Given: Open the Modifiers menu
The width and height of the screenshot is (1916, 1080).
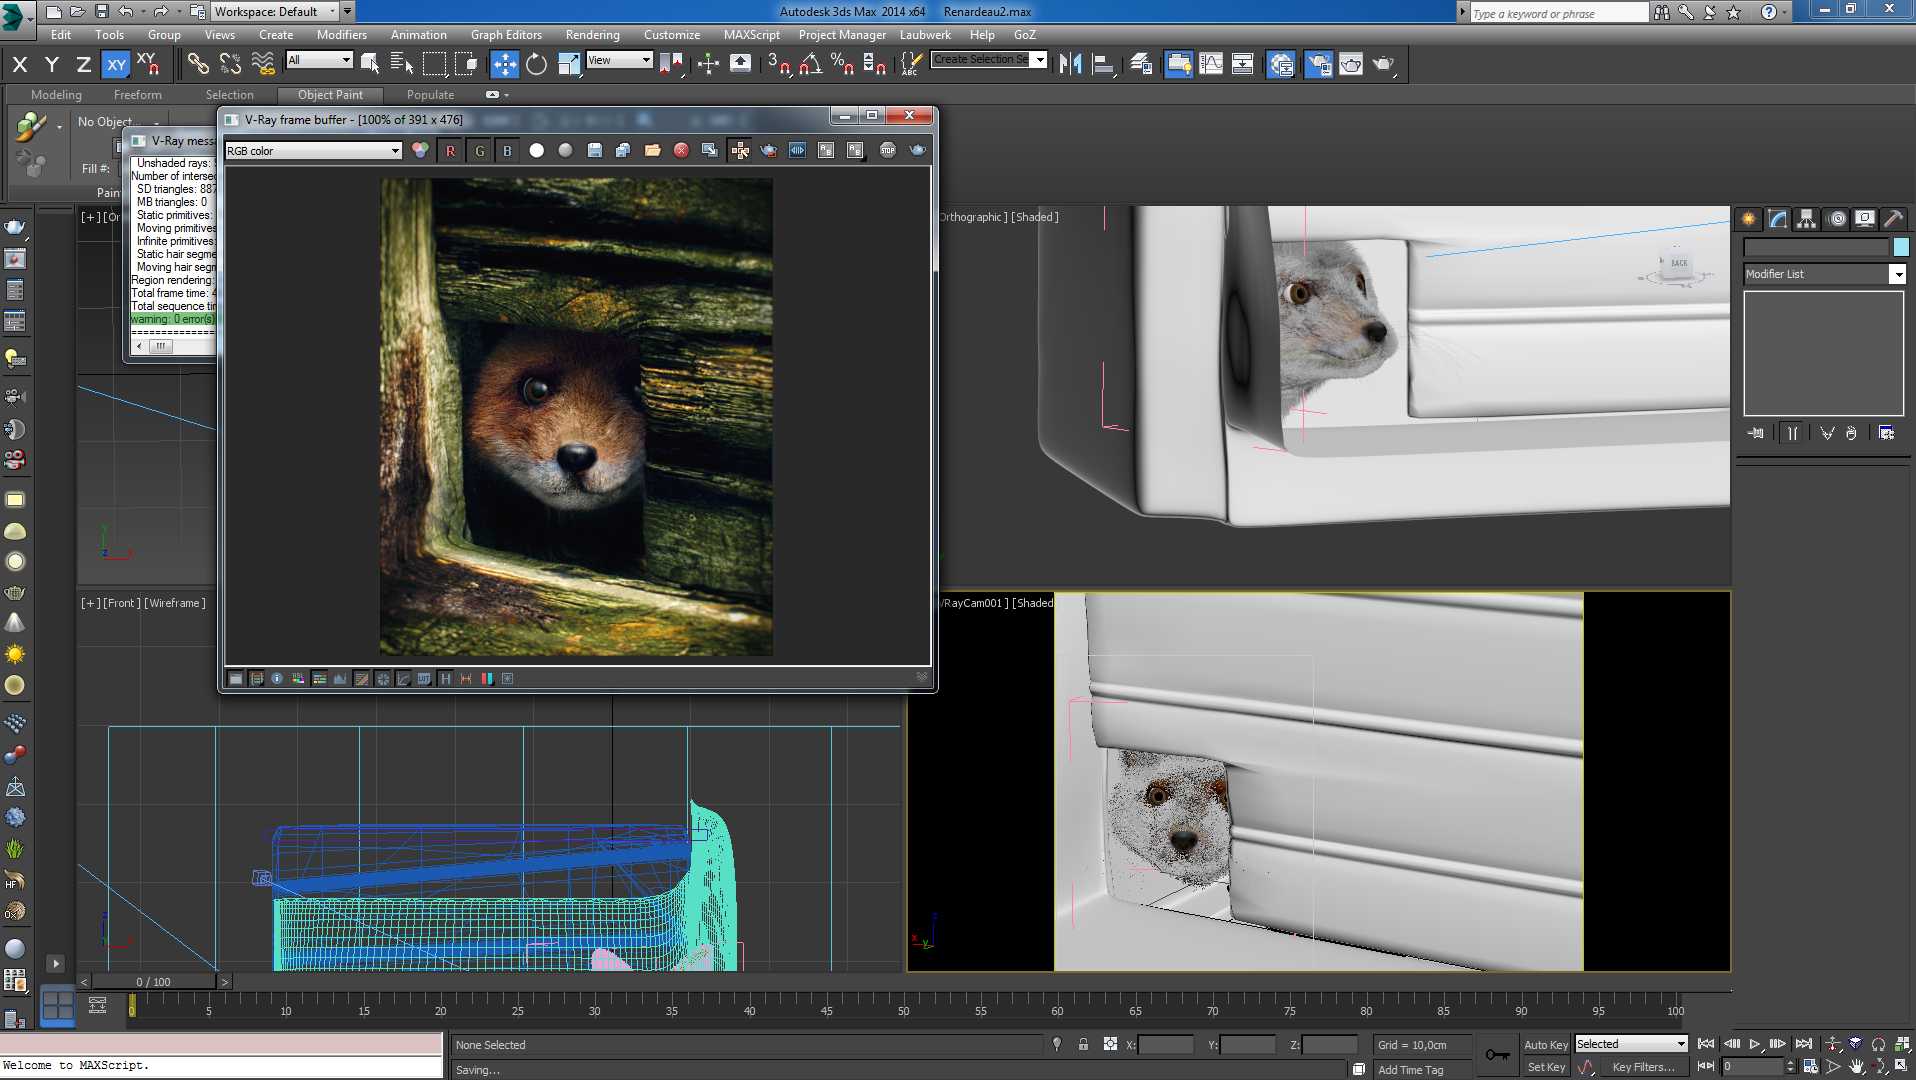Looking at the screenshot, I should [342, 34].
